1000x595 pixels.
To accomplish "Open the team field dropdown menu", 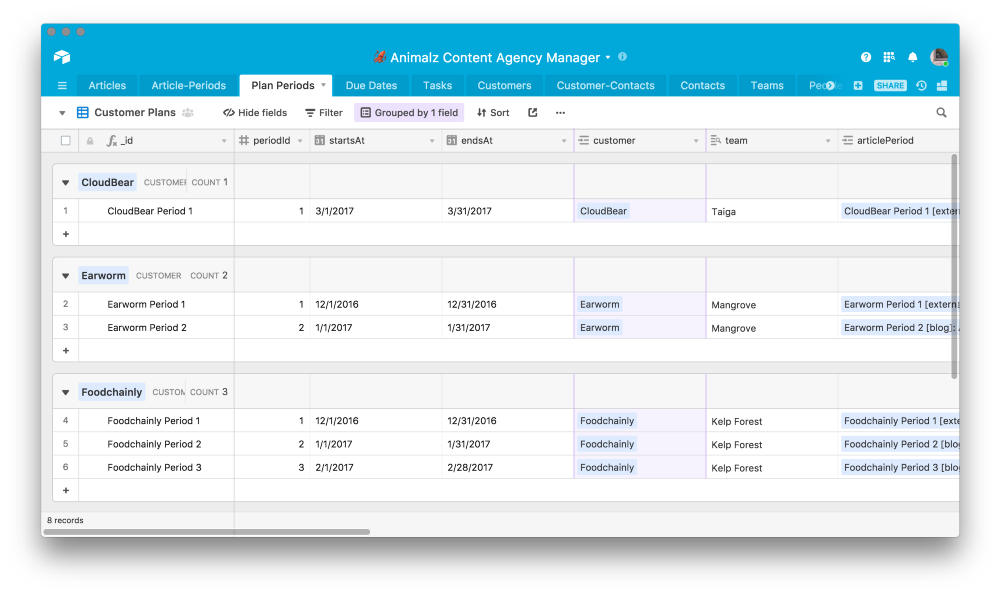I will coord(828,141).
